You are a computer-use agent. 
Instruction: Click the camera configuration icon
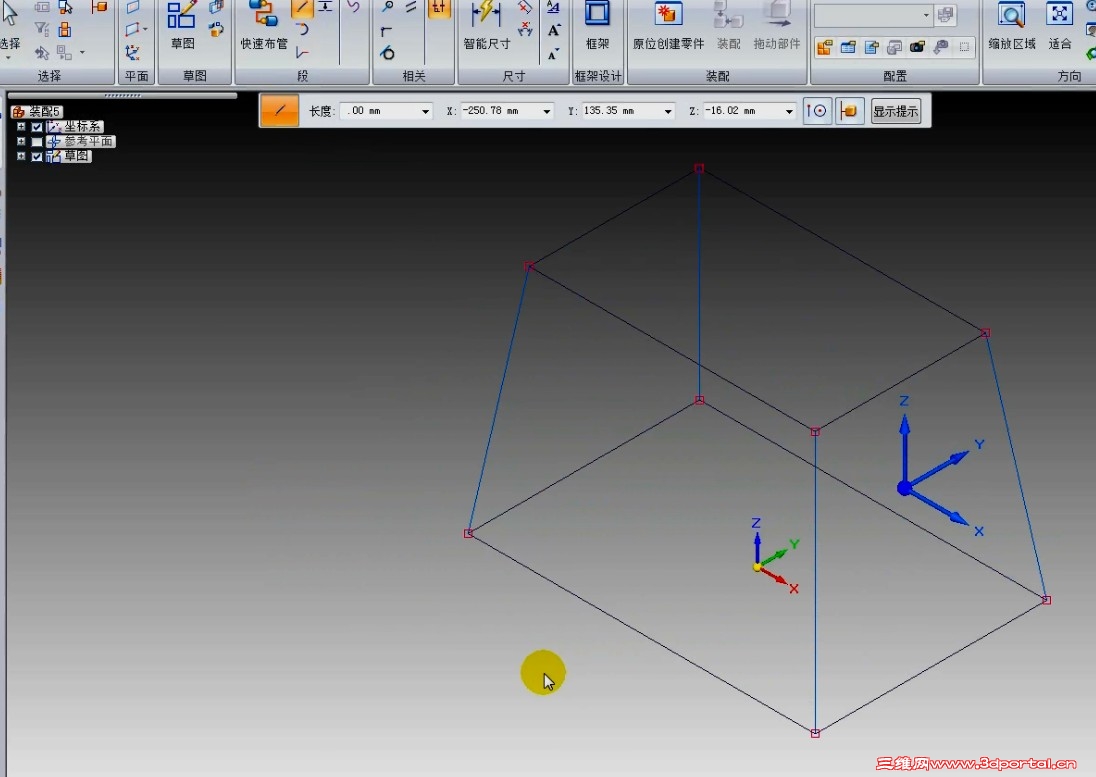coord(917,48)
